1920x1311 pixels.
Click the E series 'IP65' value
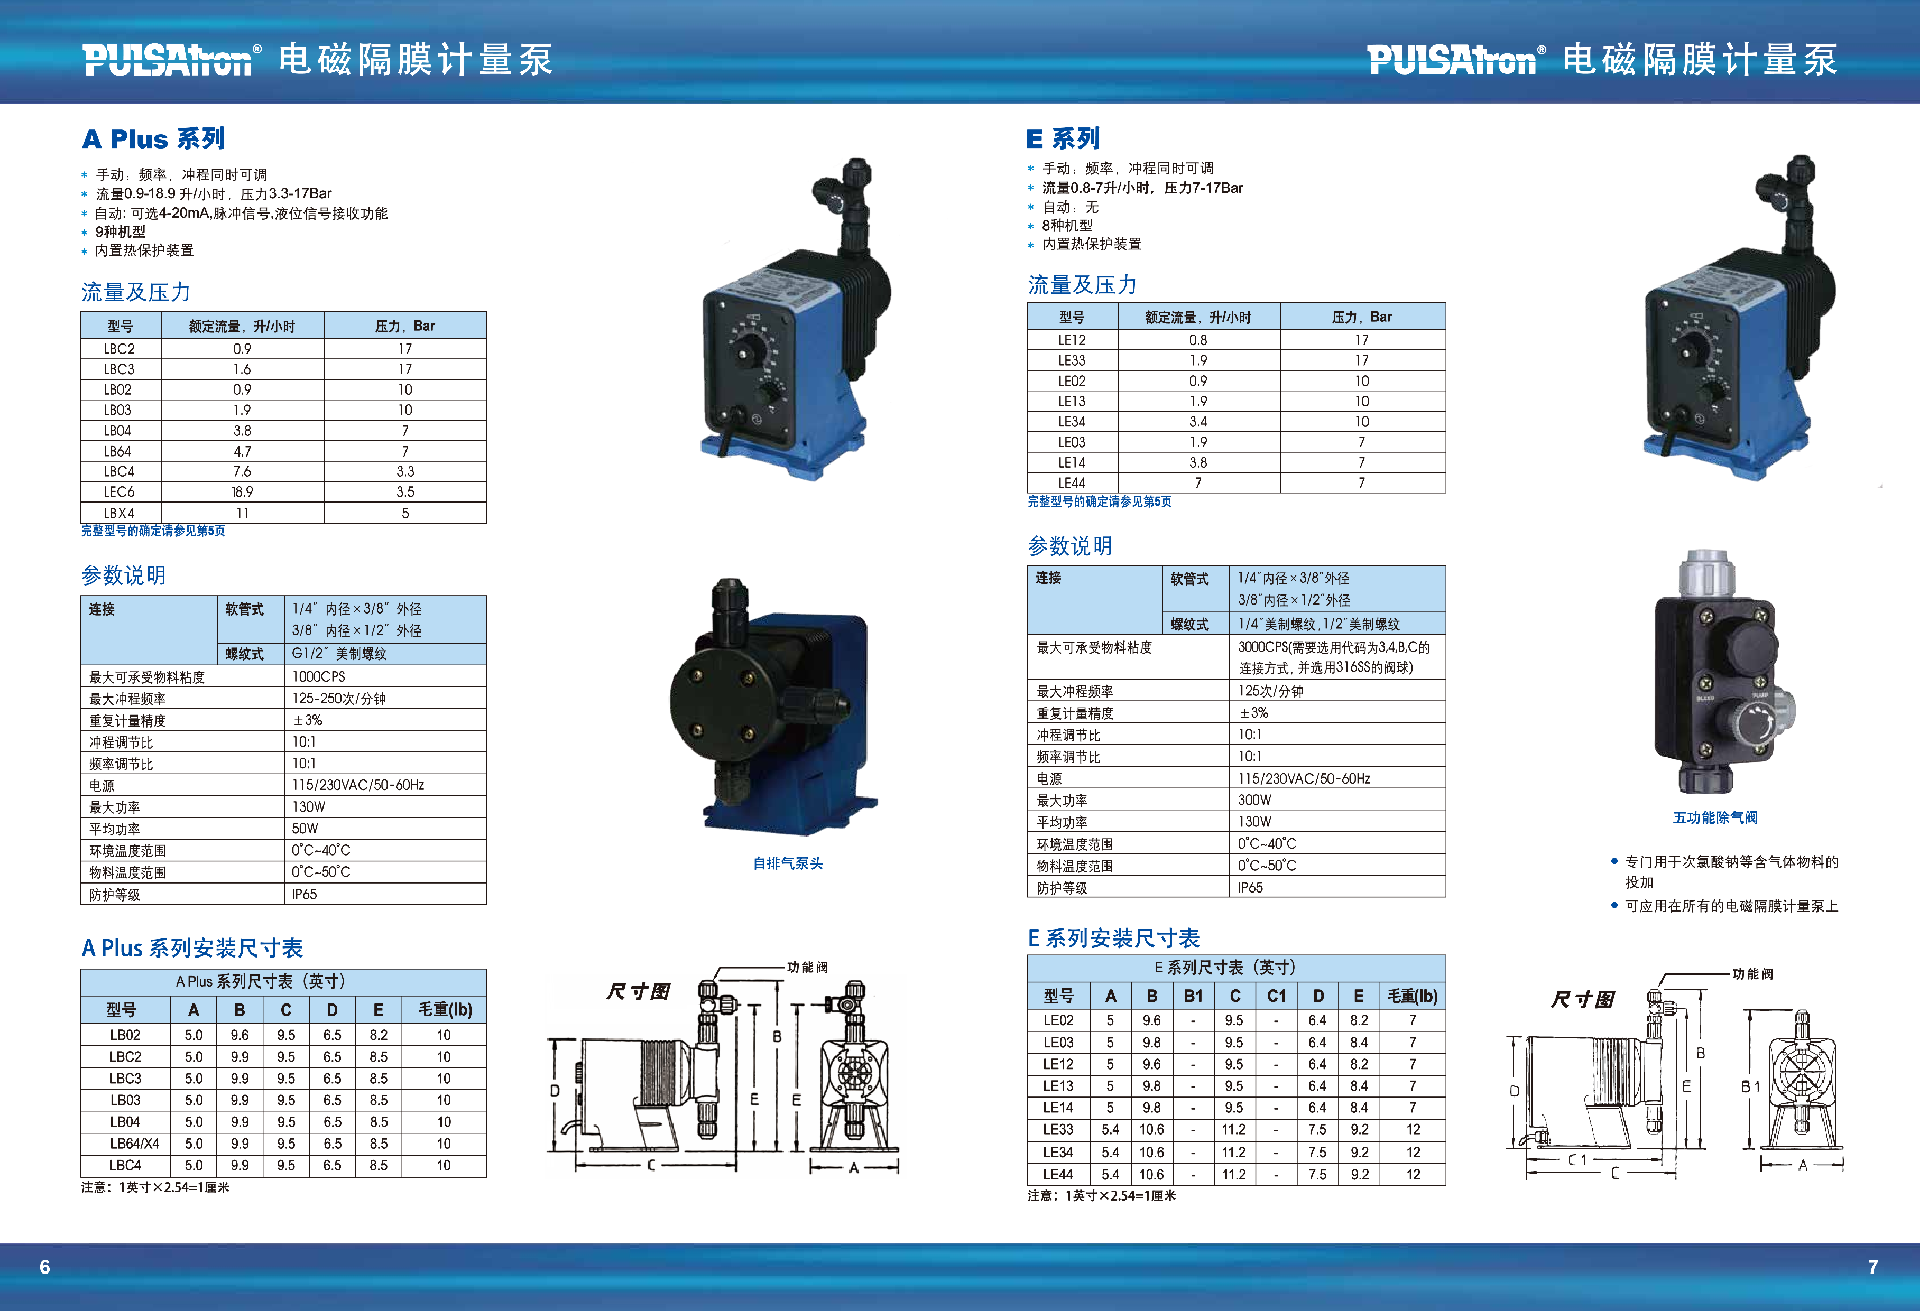click(1251, 888)
